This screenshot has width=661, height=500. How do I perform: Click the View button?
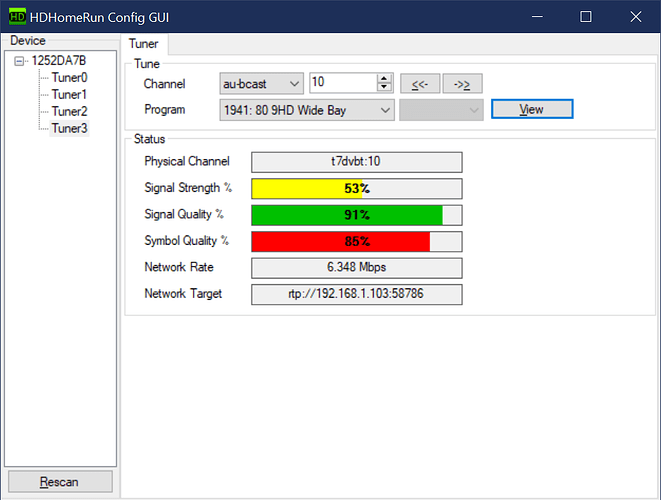(532, 109)
